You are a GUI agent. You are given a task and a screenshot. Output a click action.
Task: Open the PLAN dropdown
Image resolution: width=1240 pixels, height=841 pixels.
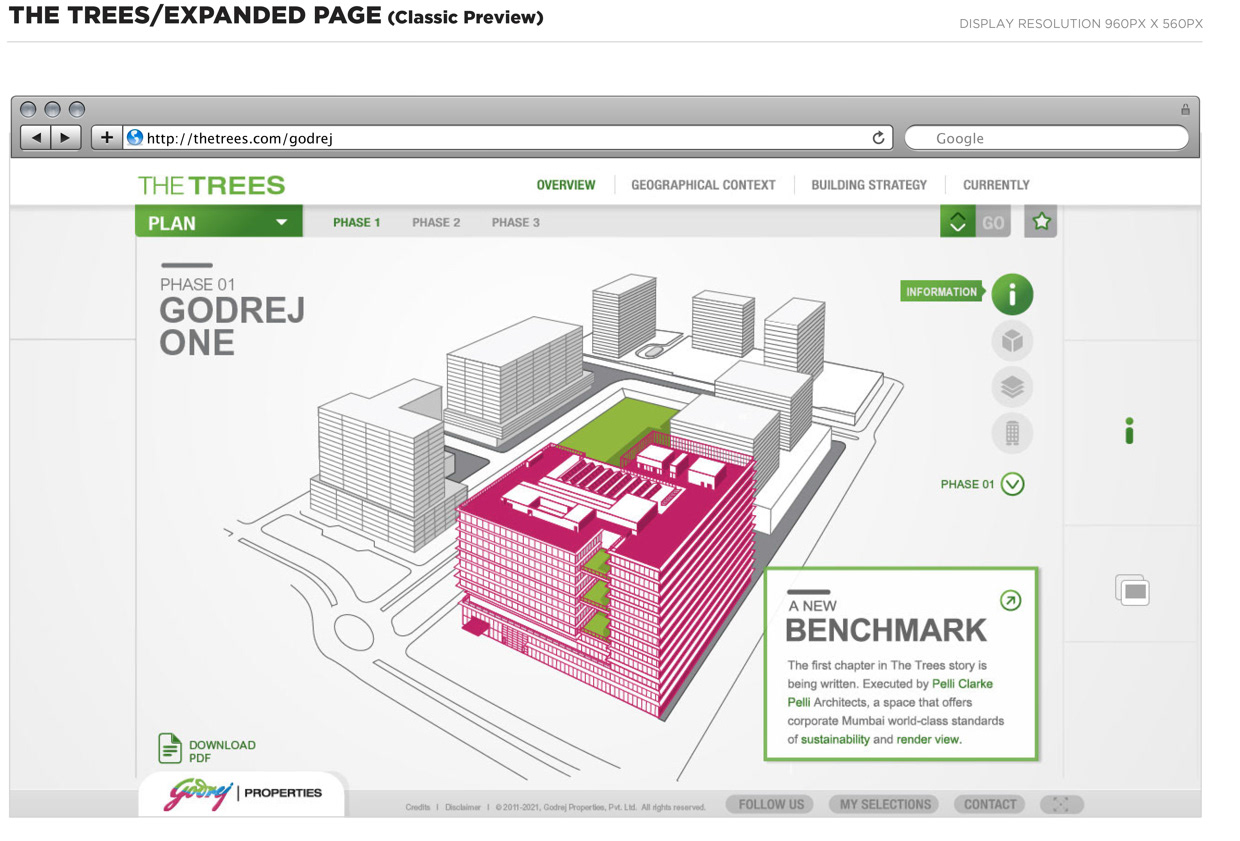219,222
